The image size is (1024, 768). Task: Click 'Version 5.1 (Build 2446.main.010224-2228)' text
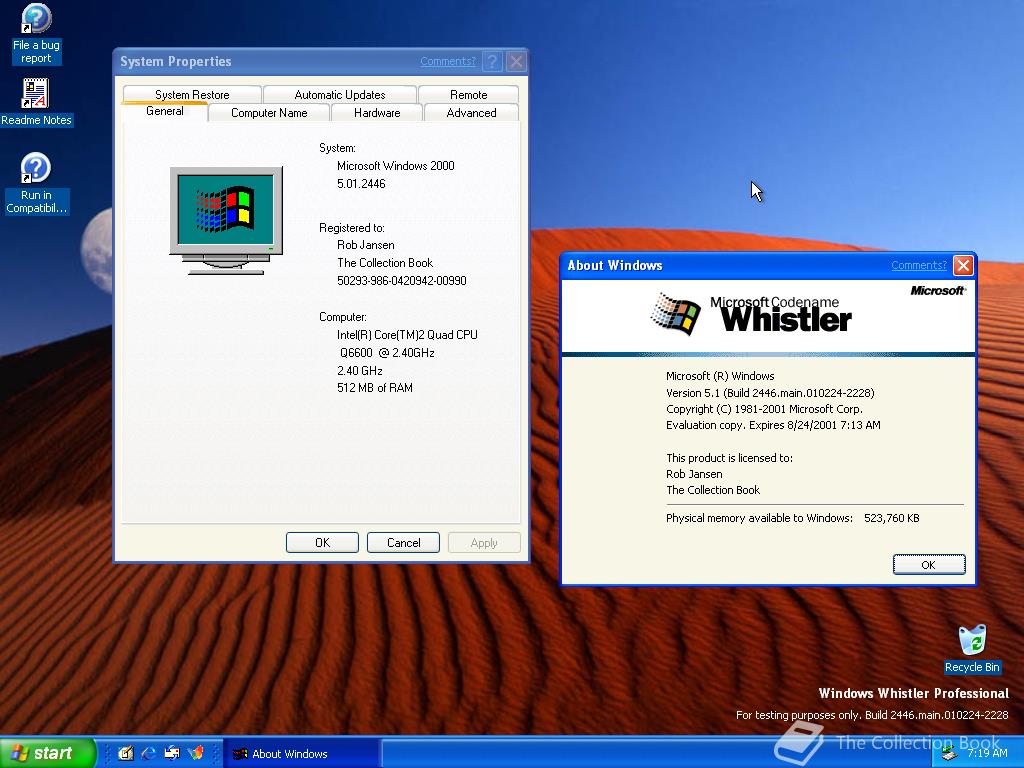770,393
